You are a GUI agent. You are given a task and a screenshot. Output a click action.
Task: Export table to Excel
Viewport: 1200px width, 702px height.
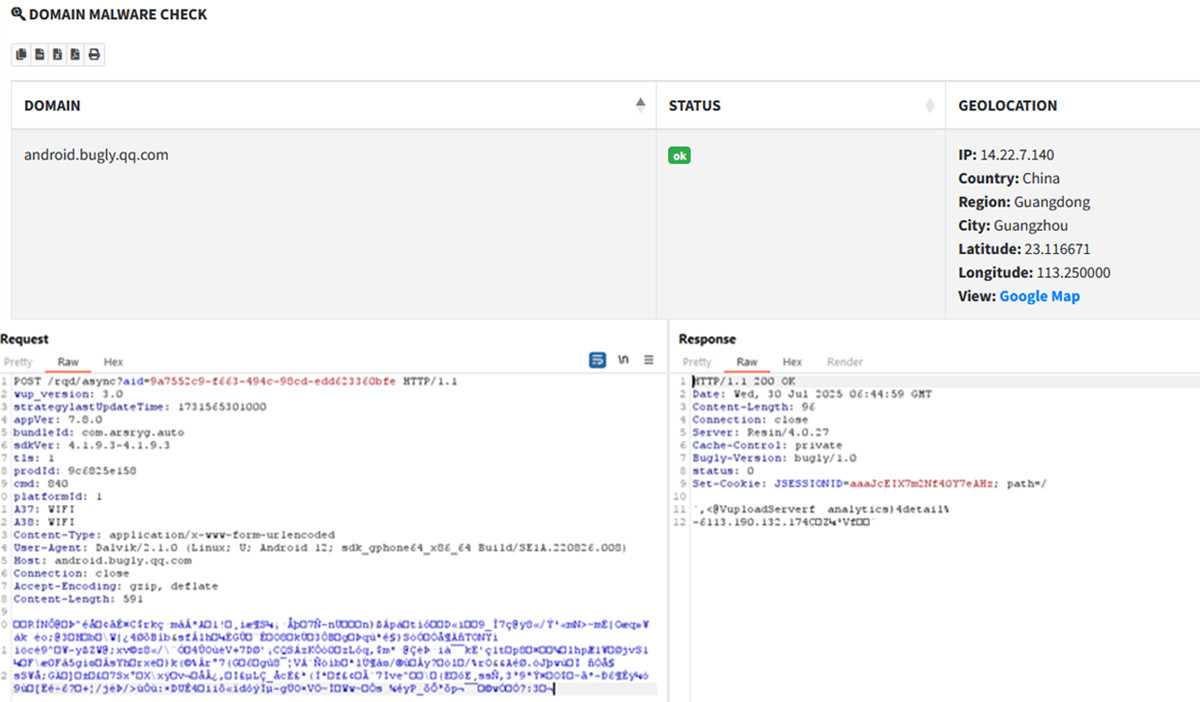57,55
